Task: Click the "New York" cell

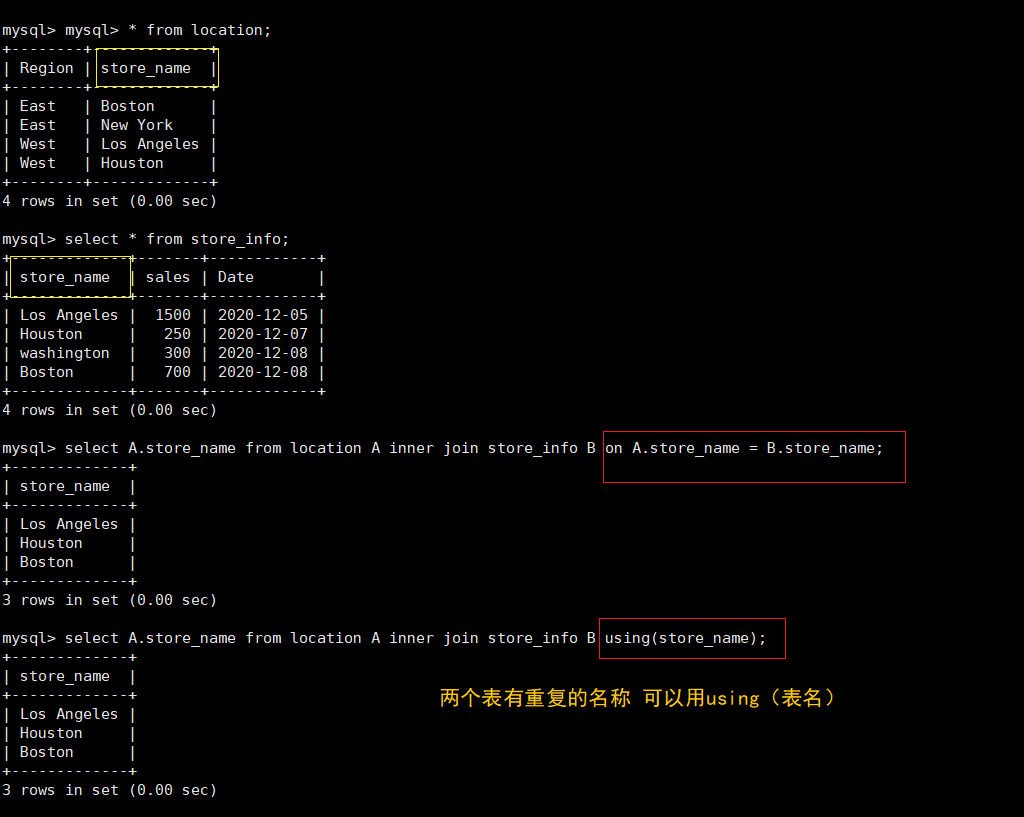Action: pyautogui.click(x=136, y=125)
